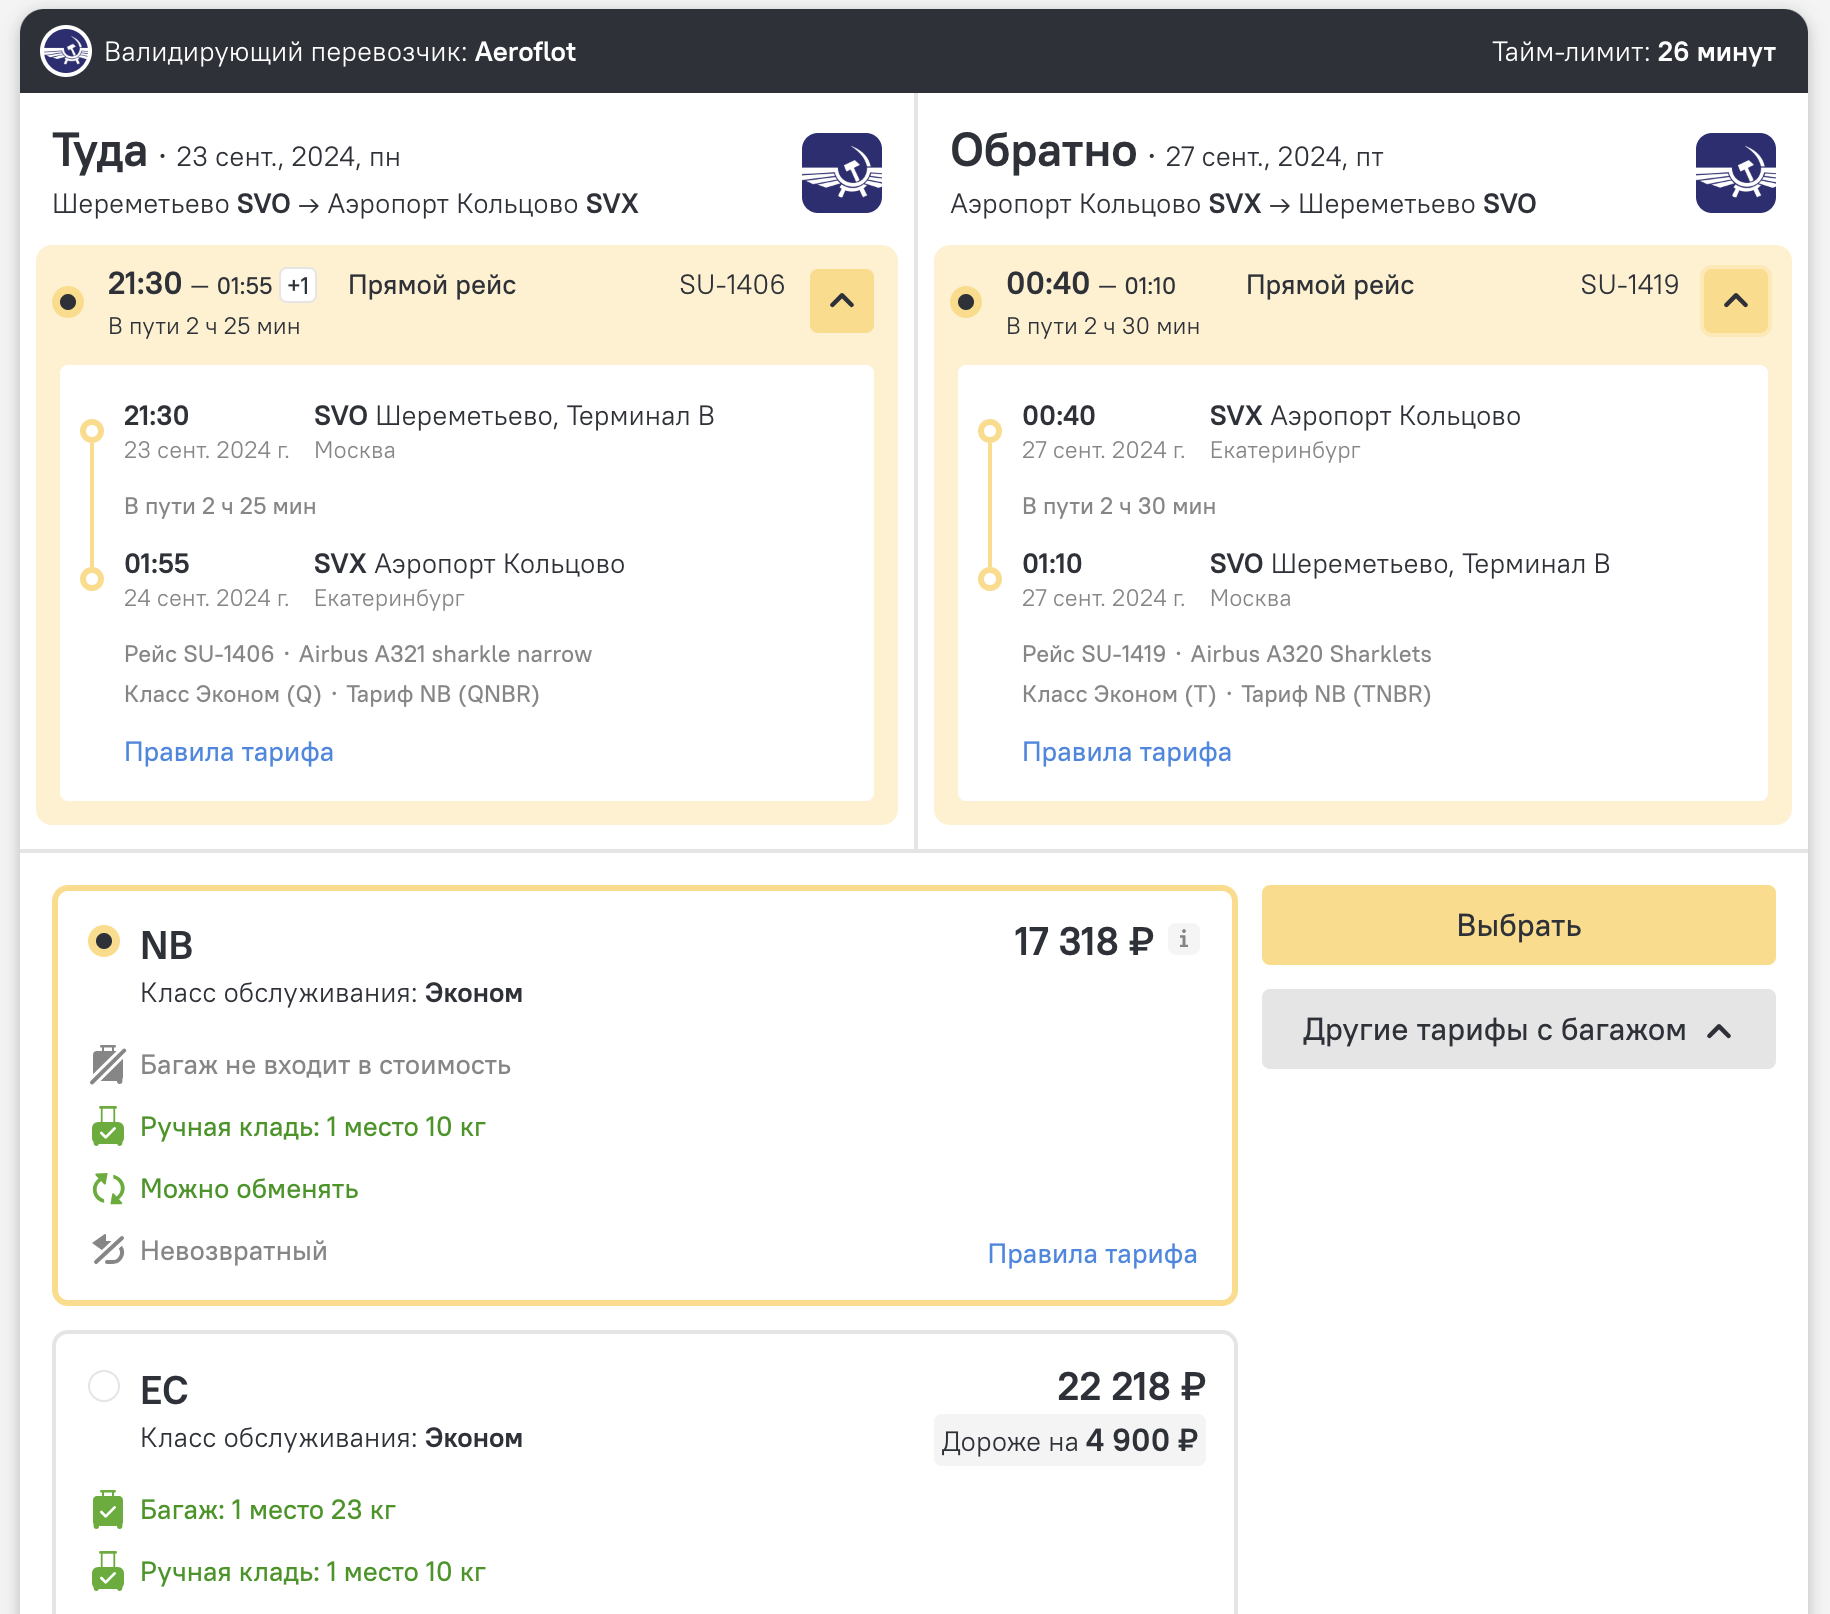
Task: Open fare rules link for outbound flight
Action: point(229,752)
